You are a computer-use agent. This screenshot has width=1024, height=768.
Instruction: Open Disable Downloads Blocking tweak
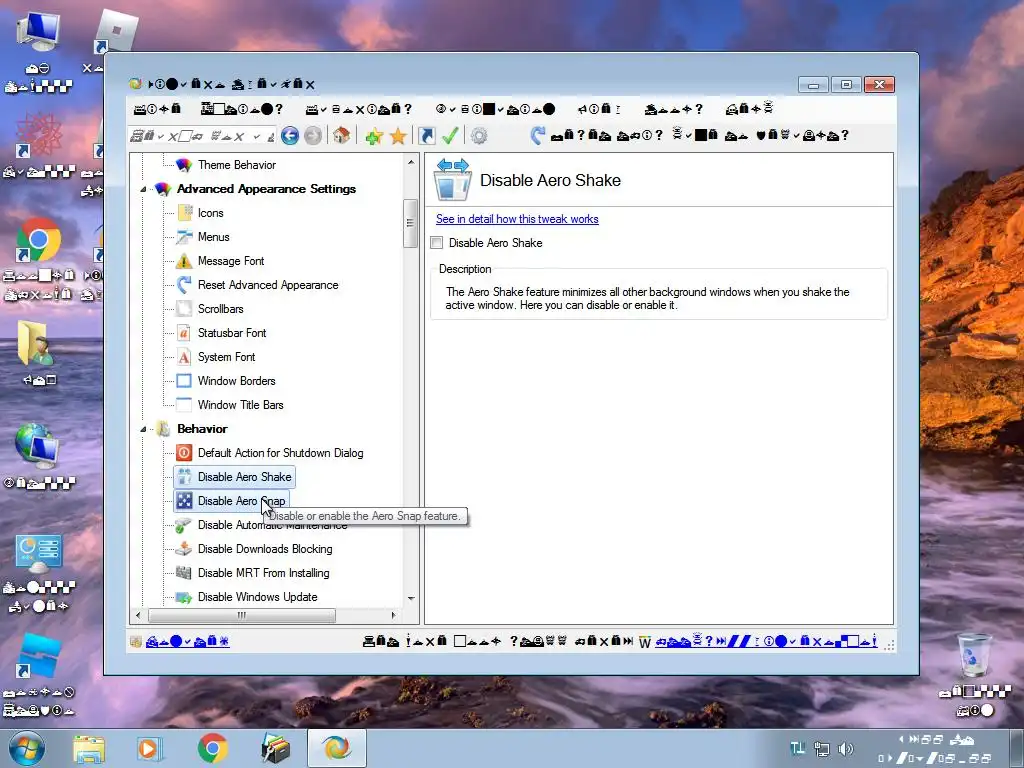pyautogui.click(x=264, y=549)
